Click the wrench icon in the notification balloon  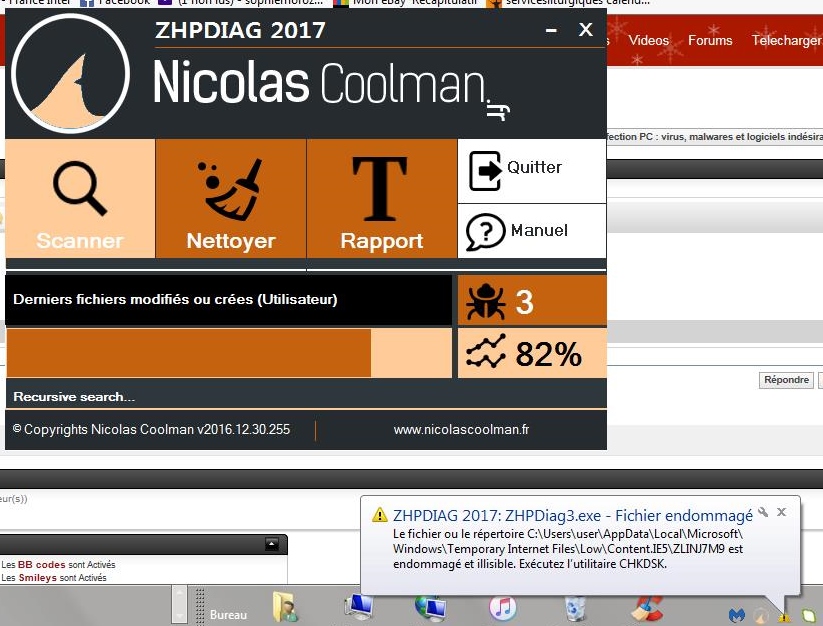click(x=763, y=512)
